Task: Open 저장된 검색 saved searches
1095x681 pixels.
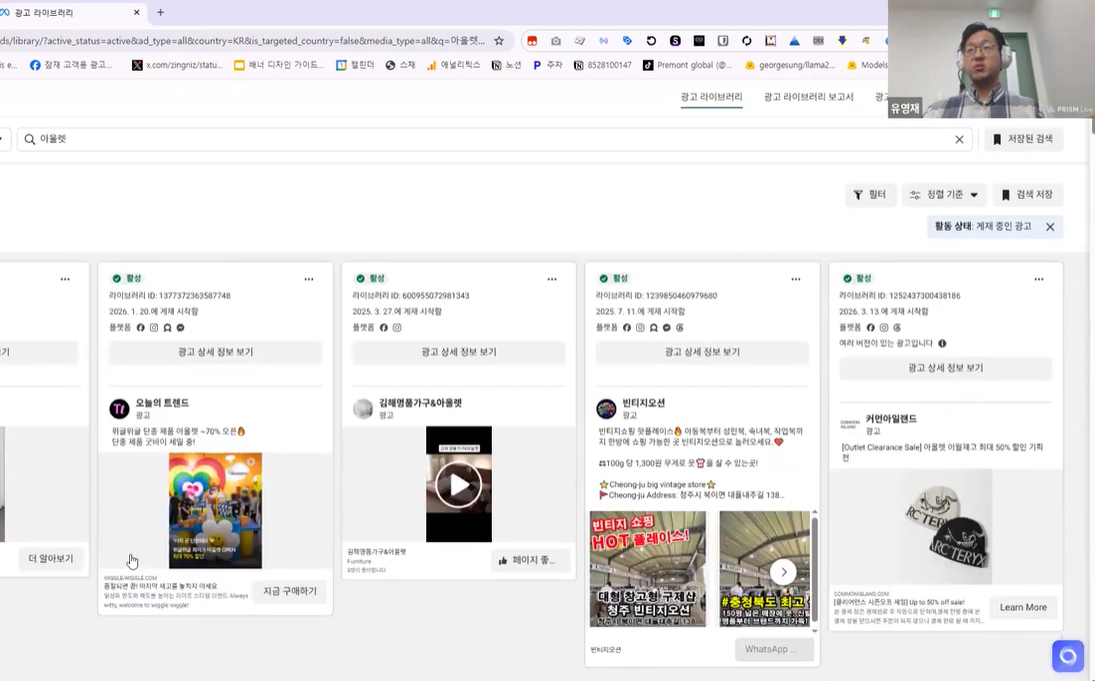Action: pos(1023,139)
